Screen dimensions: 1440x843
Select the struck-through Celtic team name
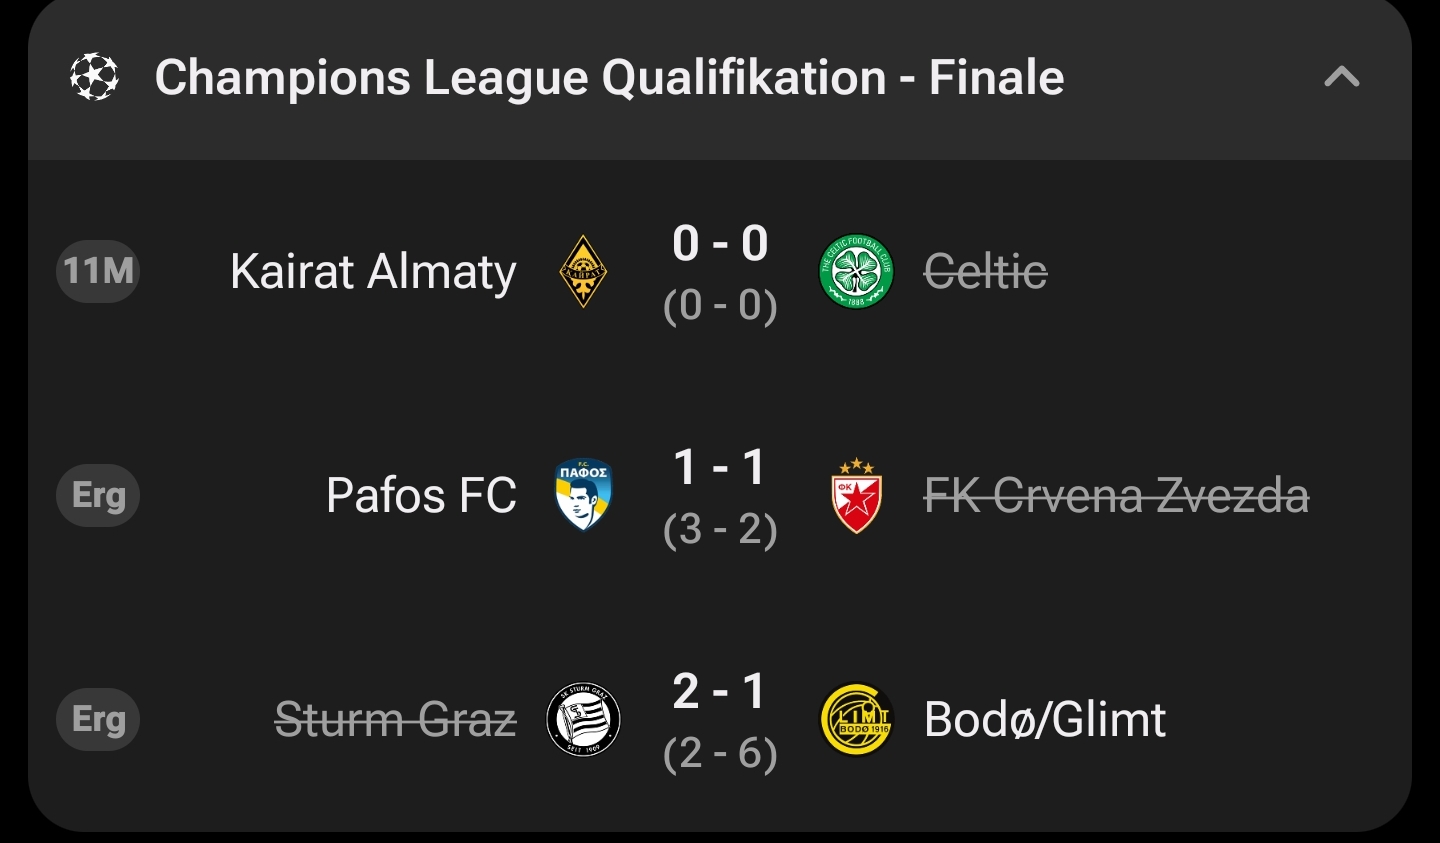[x=985, y=272]
